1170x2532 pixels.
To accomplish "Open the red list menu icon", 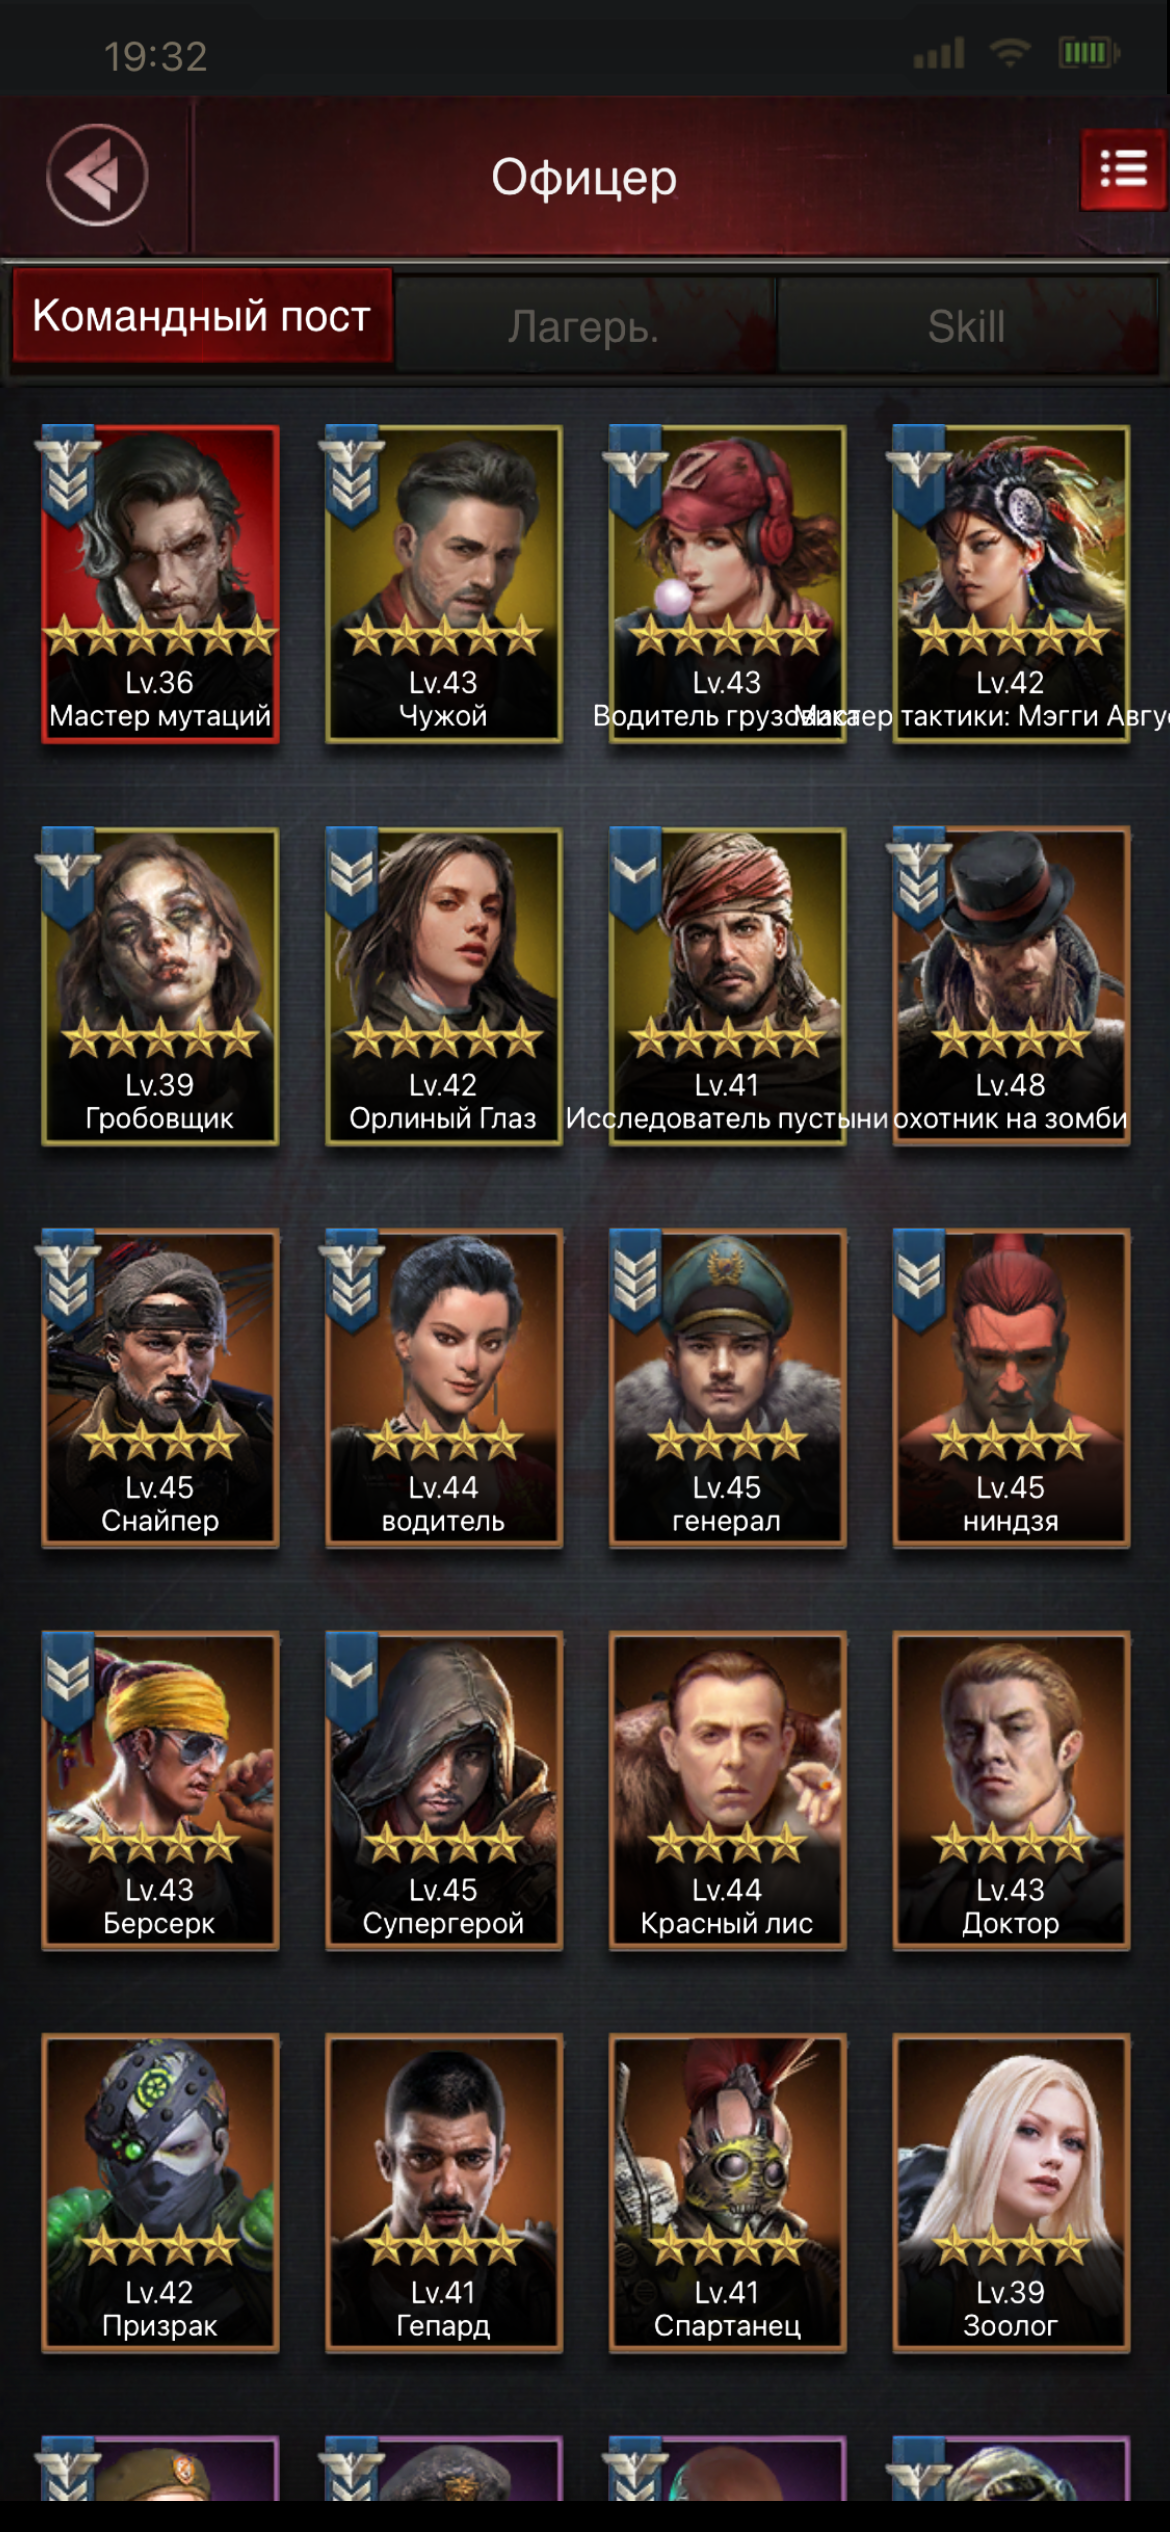I will (1122, 169).
